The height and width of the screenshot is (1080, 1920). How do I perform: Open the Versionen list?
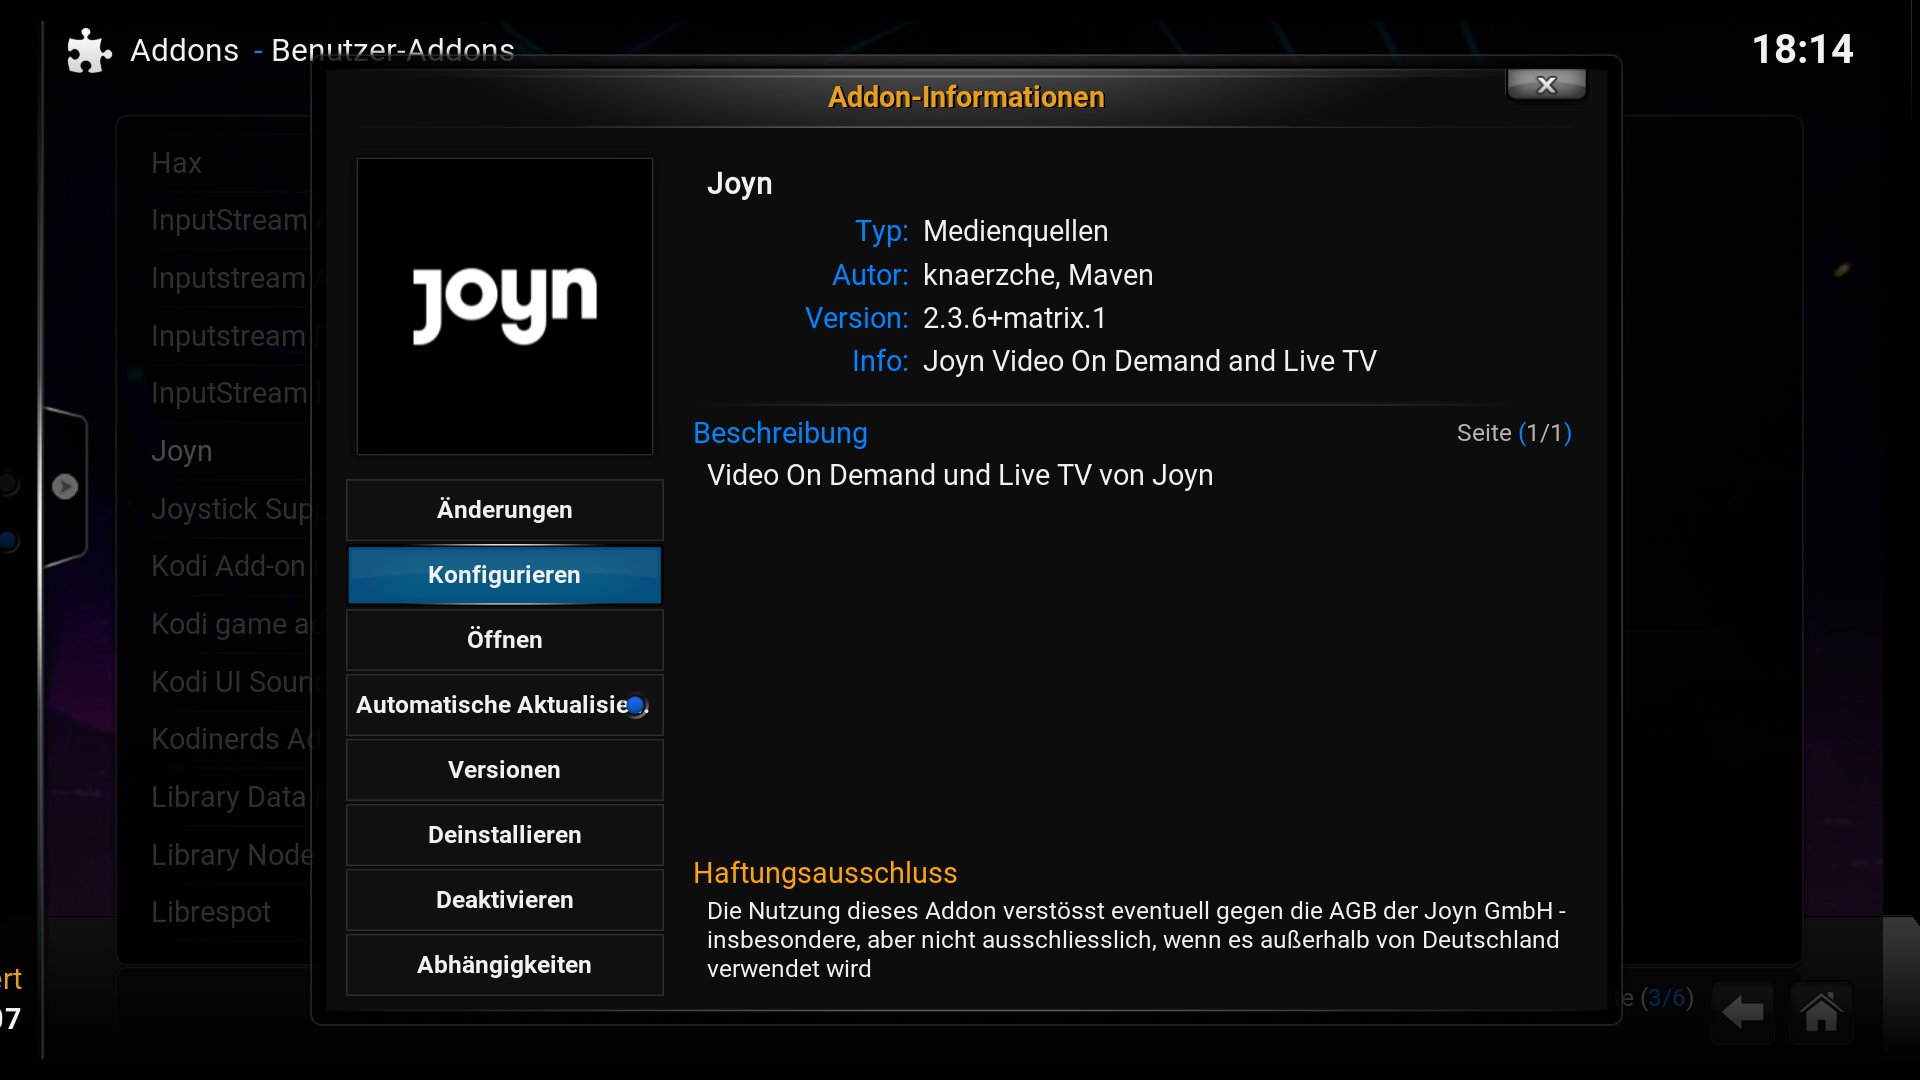click(x=504, y=770)
